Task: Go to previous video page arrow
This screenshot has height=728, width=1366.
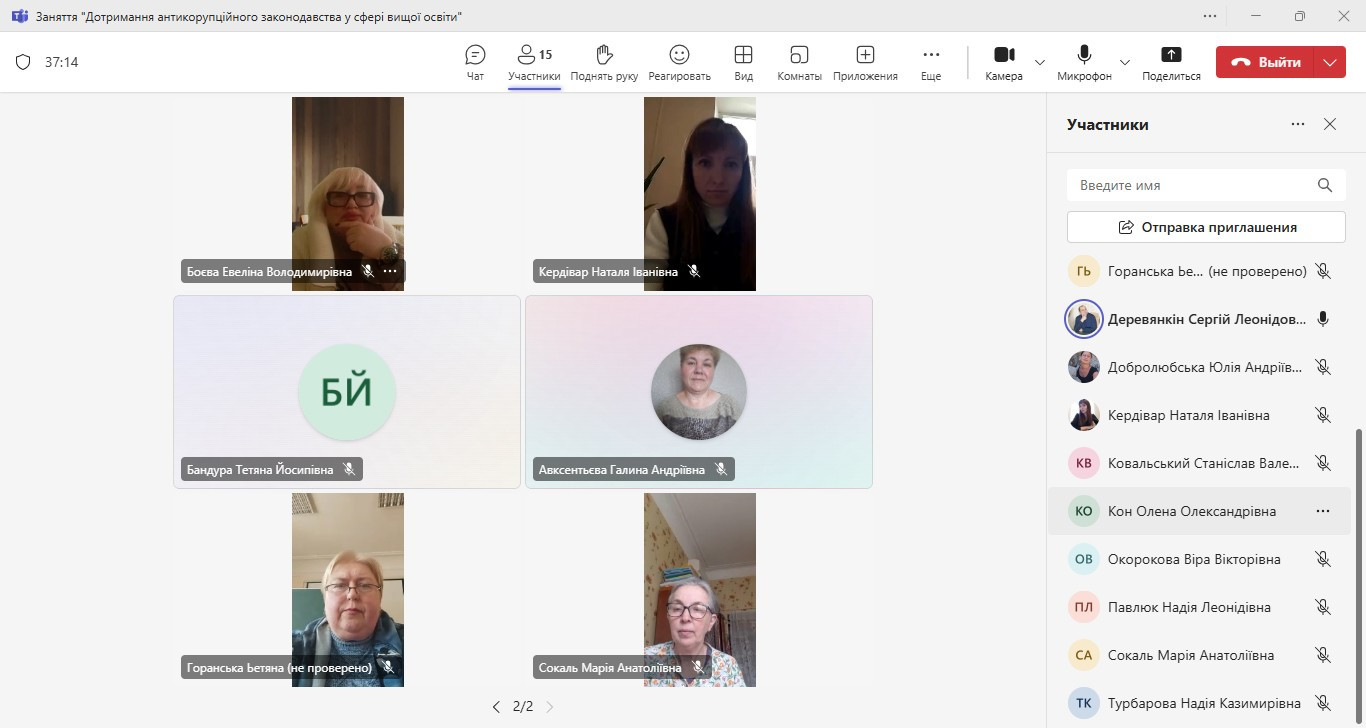Action: click(x=496, y=706)
